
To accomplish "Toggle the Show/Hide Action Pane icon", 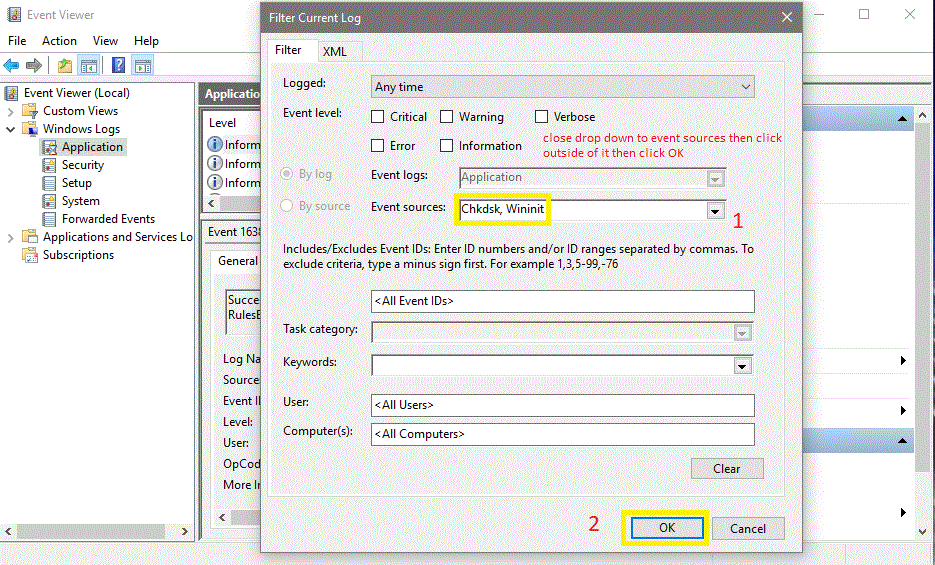I will (x=143, y=65).
